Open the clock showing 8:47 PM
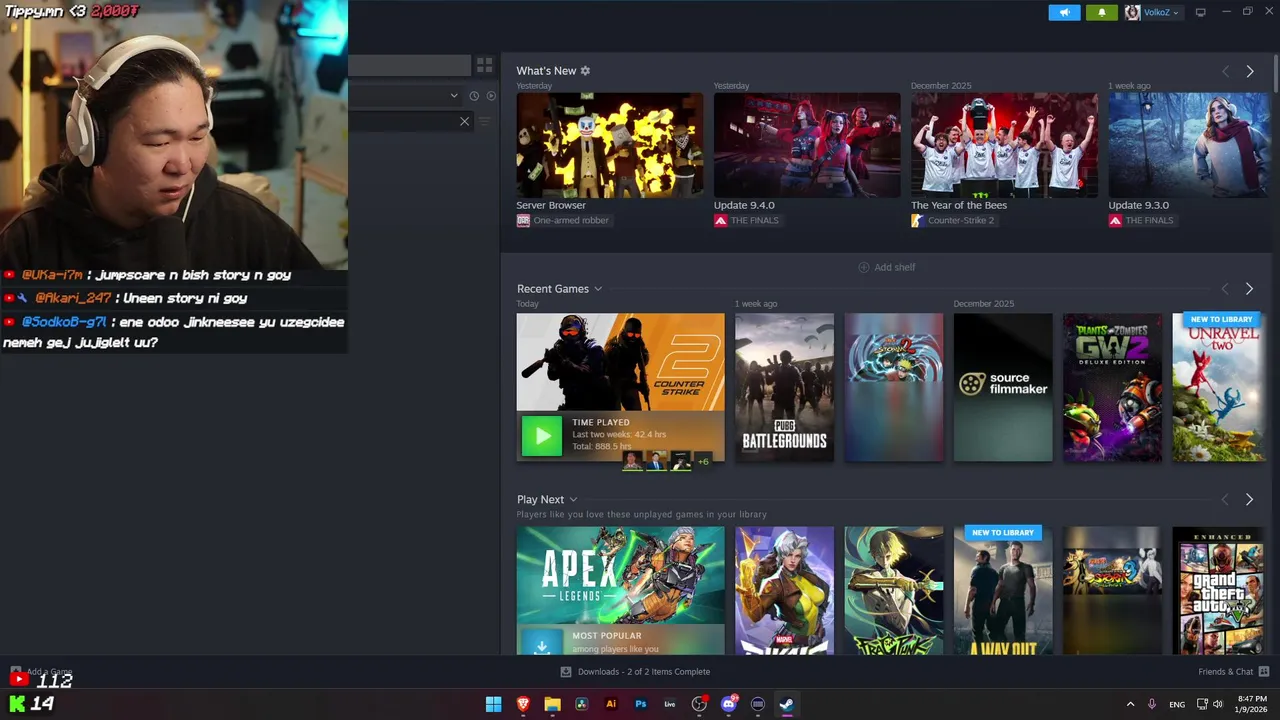1280x720 pixels. 1252,704
